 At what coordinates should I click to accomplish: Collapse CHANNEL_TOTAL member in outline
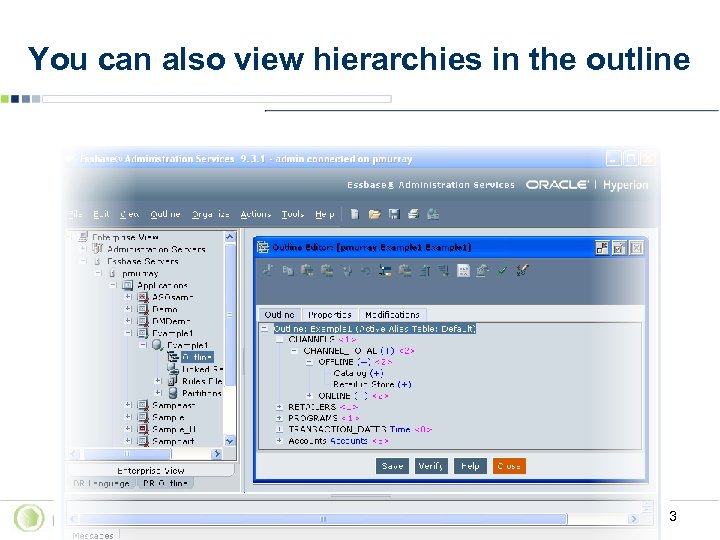coord(294,351)
